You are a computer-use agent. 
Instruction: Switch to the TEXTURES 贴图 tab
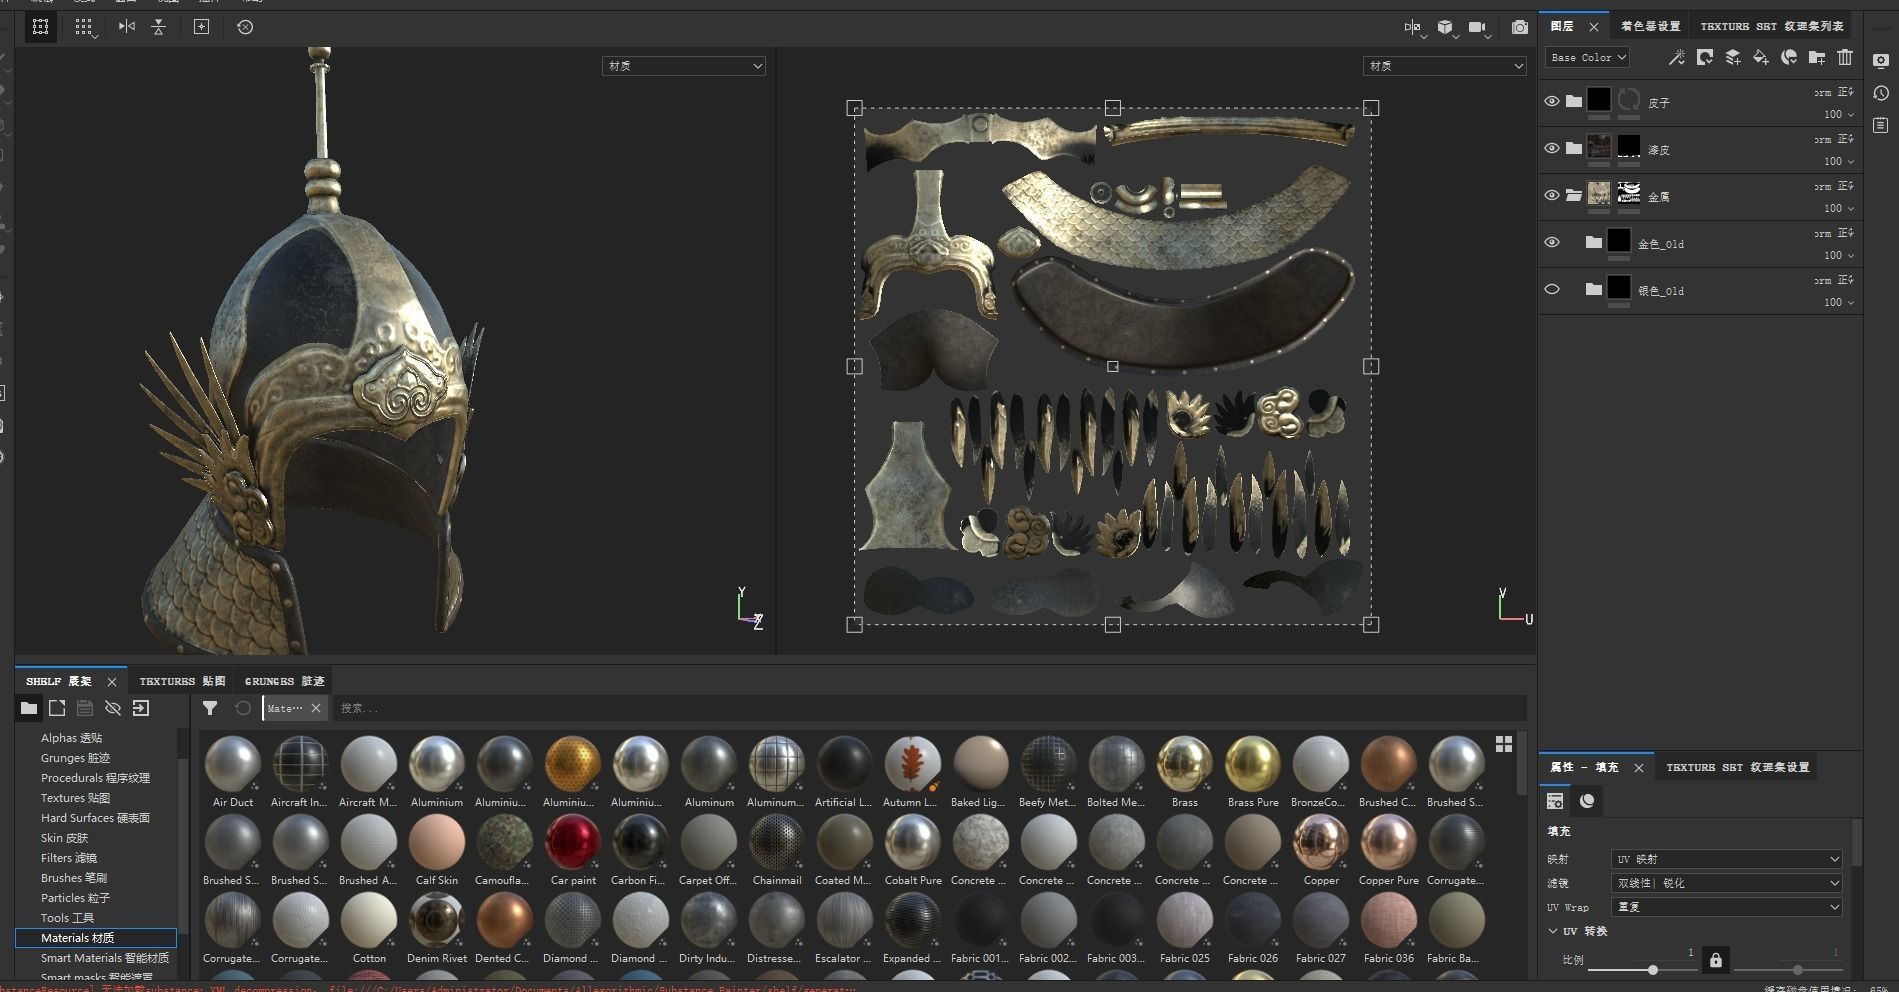182,681
